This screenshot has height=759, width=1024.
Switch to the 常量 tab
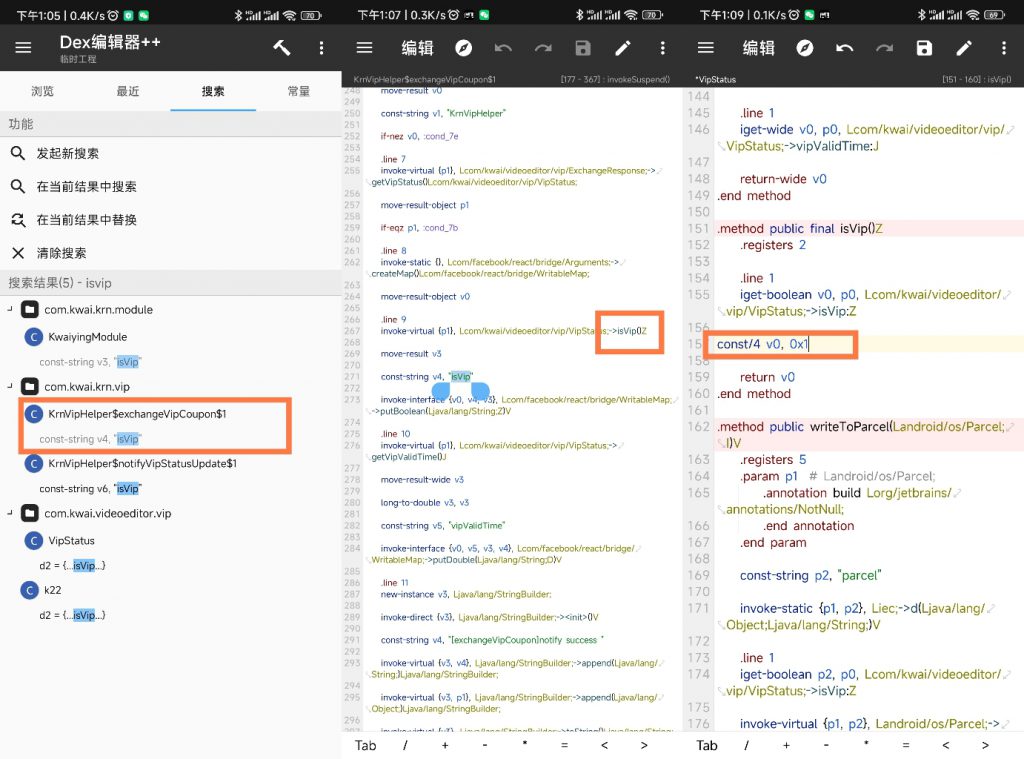(x=298, y=91)
